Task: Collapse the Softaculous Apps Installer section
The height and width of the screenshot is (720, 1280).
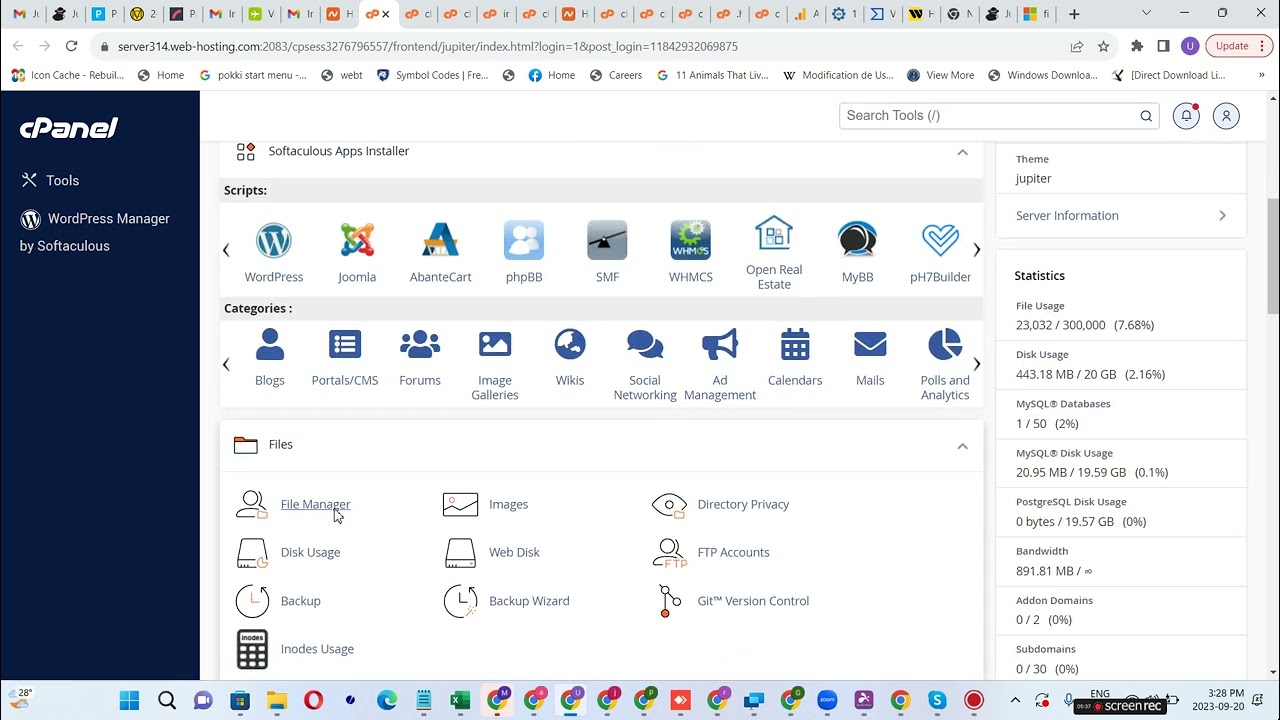Action: (x=962, y=152)
